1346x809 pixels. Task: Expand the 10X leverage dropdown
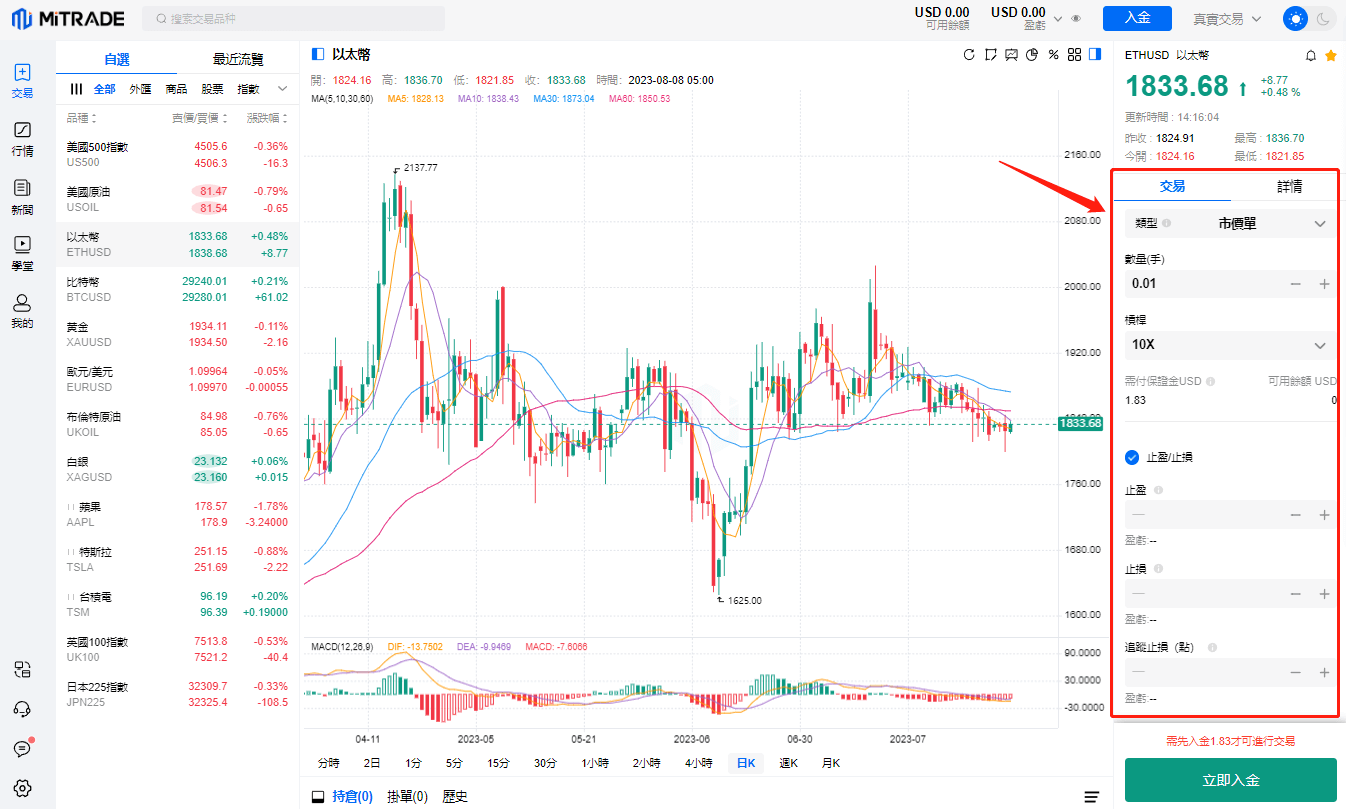(1230, 345)
